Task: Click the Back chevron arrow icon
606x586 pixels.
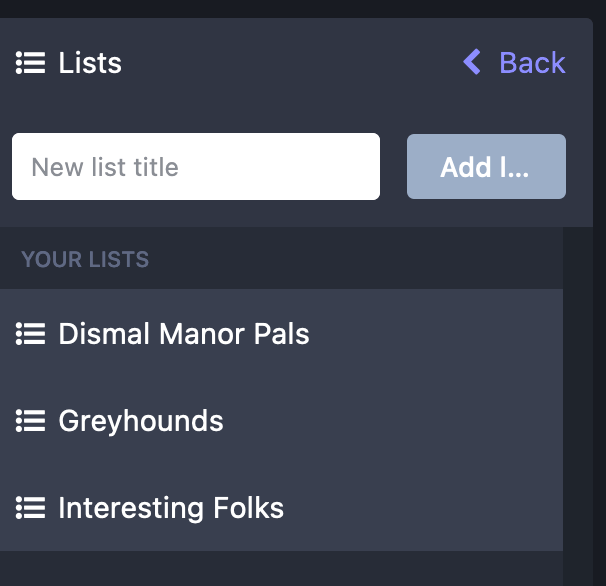Action: [473, 63]
